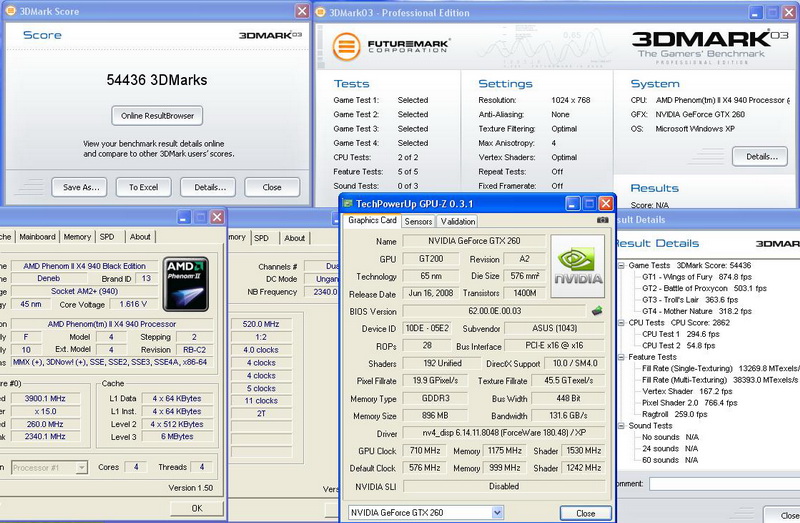This screenshot has width=800, height=523.
Task: Open the SPD tab in second CPU-Z window
Action: pyautogui.click(x=261, y=238)
